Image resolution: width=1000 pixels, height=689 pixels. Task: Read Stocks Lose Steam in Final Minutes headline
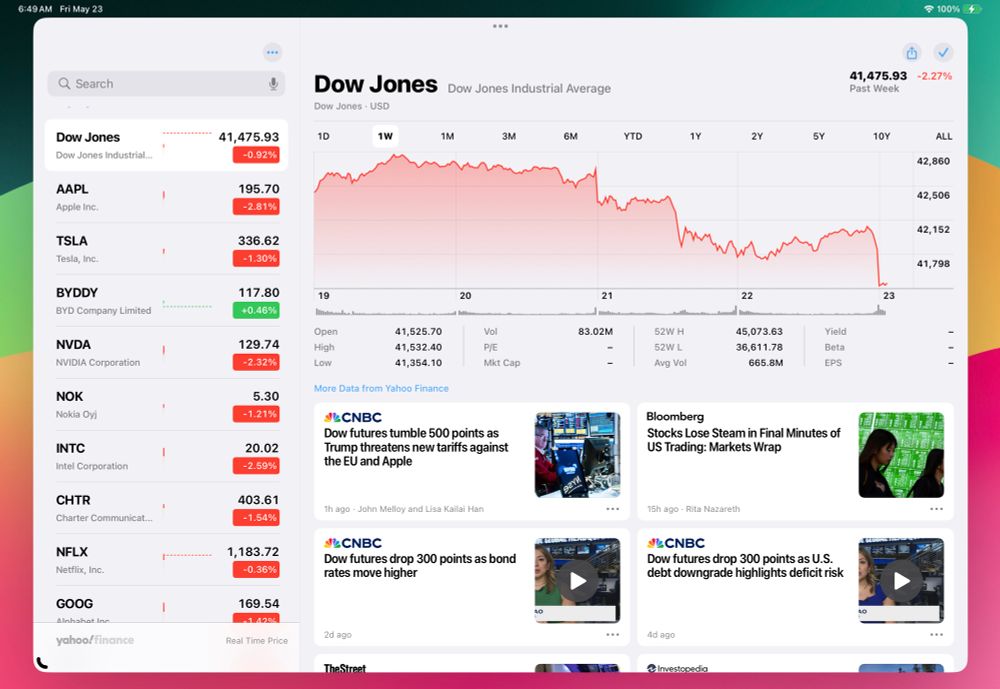744,440
